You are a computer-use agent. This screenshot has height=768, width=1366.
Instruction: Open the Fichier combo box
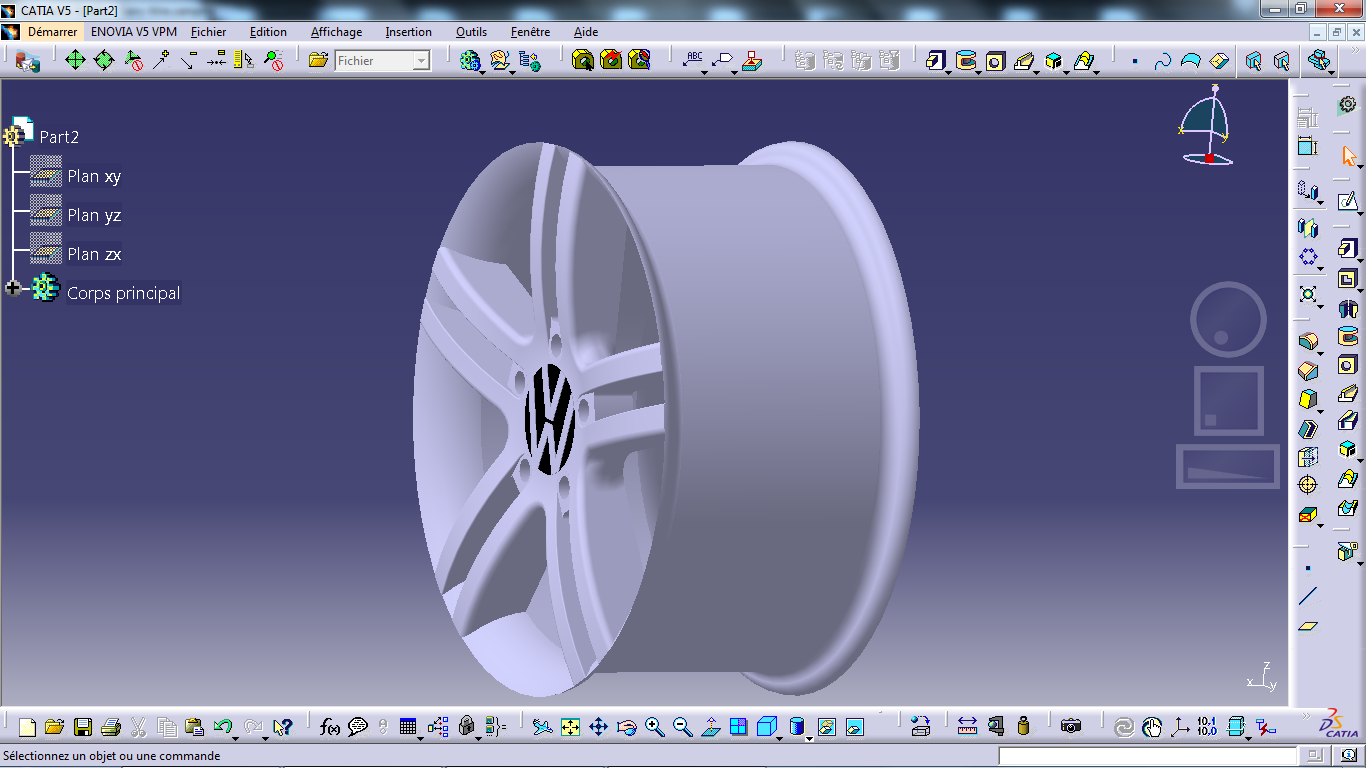click(x=382, y=61)
